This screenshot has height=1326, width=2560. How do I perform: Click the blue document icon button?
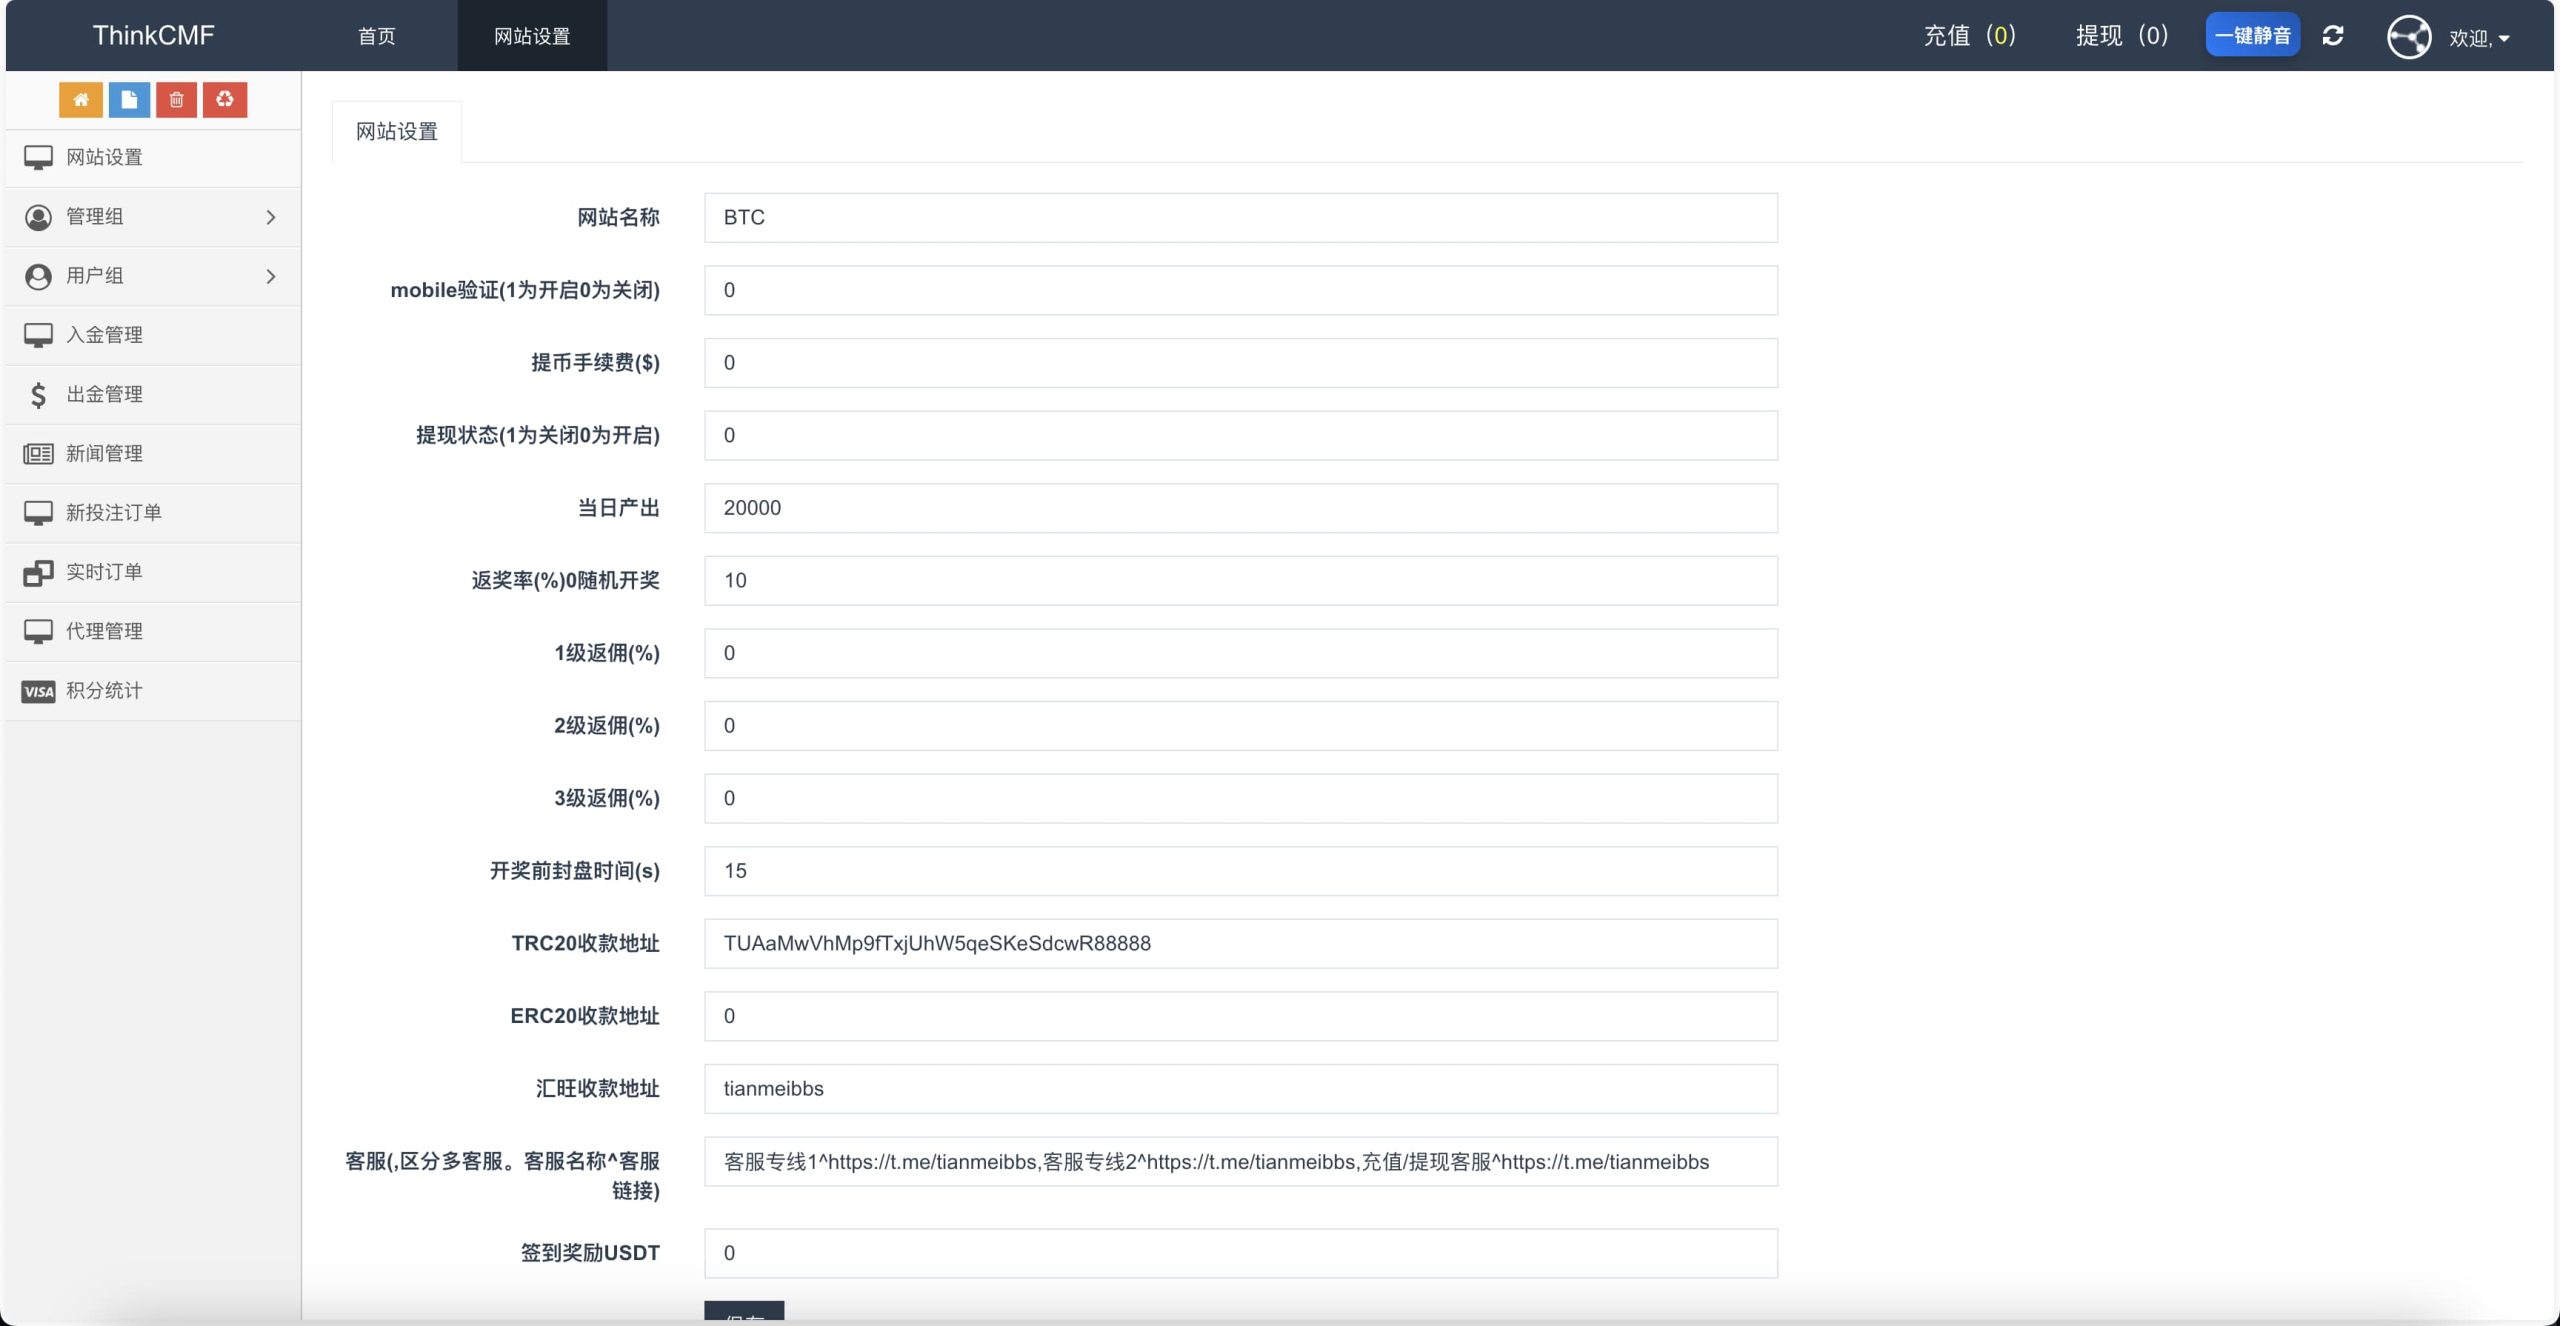(x=129, y=100)
